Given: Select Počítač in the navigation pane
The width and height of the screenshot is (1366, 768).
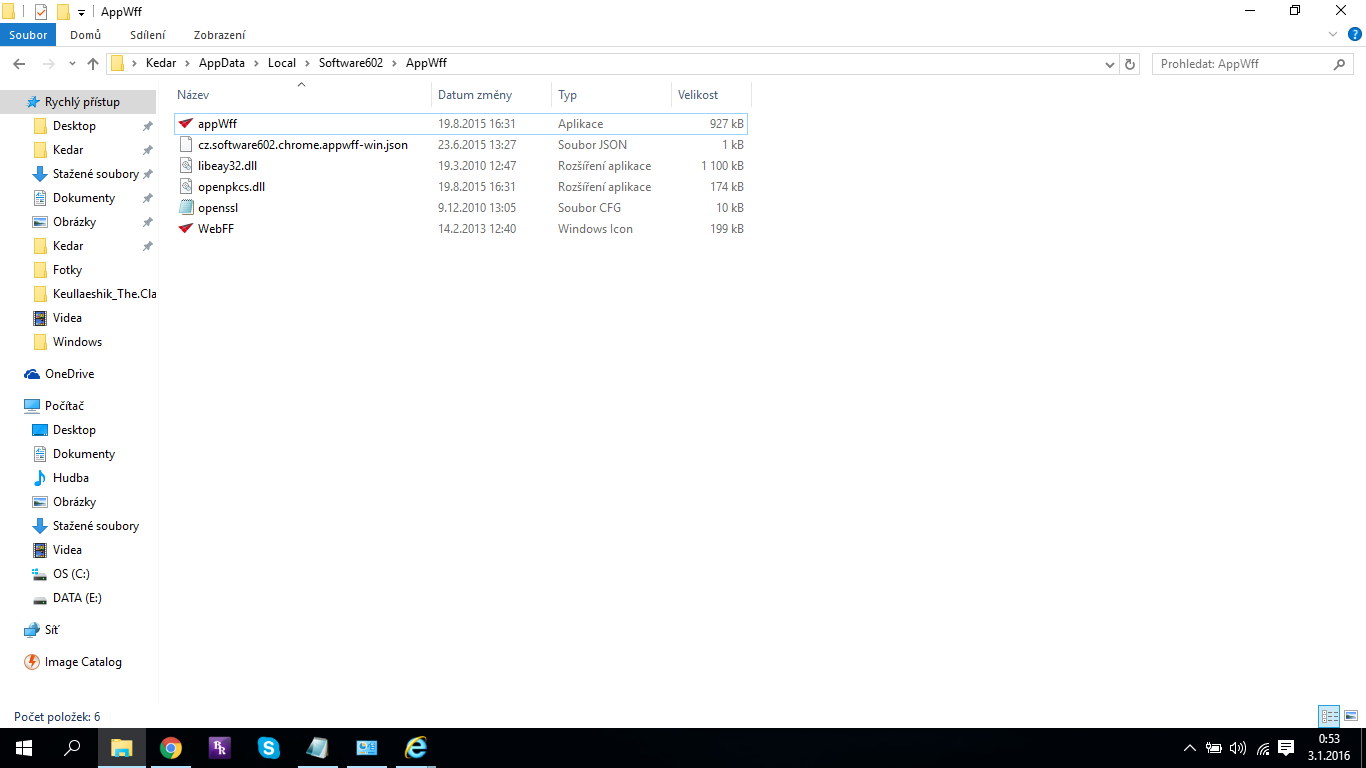Looking at the screenshot, I should 64,406.
